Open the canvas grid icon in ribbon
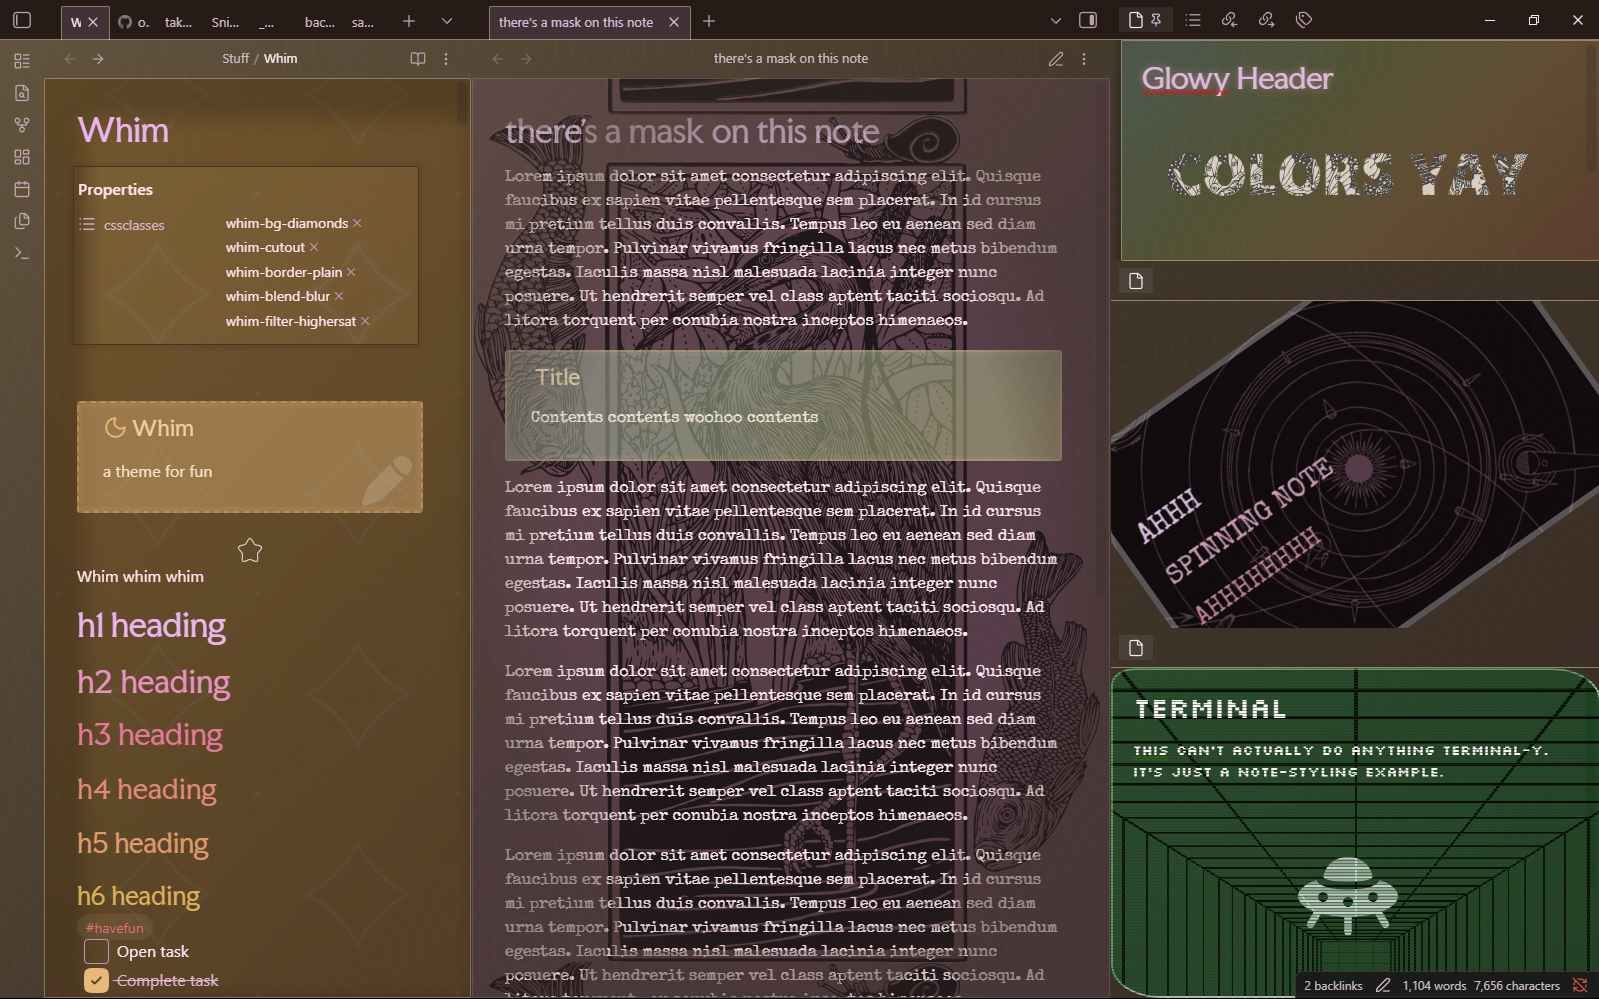 22,157
